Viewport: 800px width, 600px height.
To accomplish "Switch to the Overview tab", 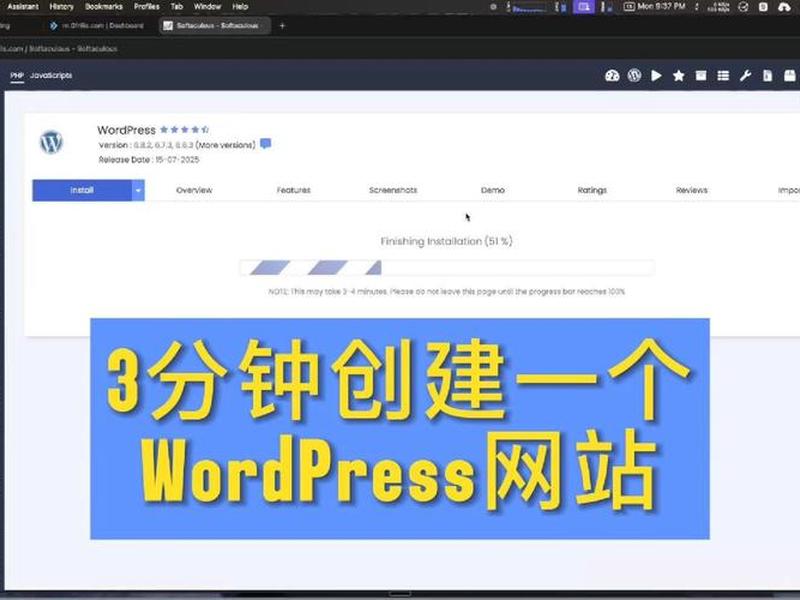I will pyautogui.click(x=194, y=190).
